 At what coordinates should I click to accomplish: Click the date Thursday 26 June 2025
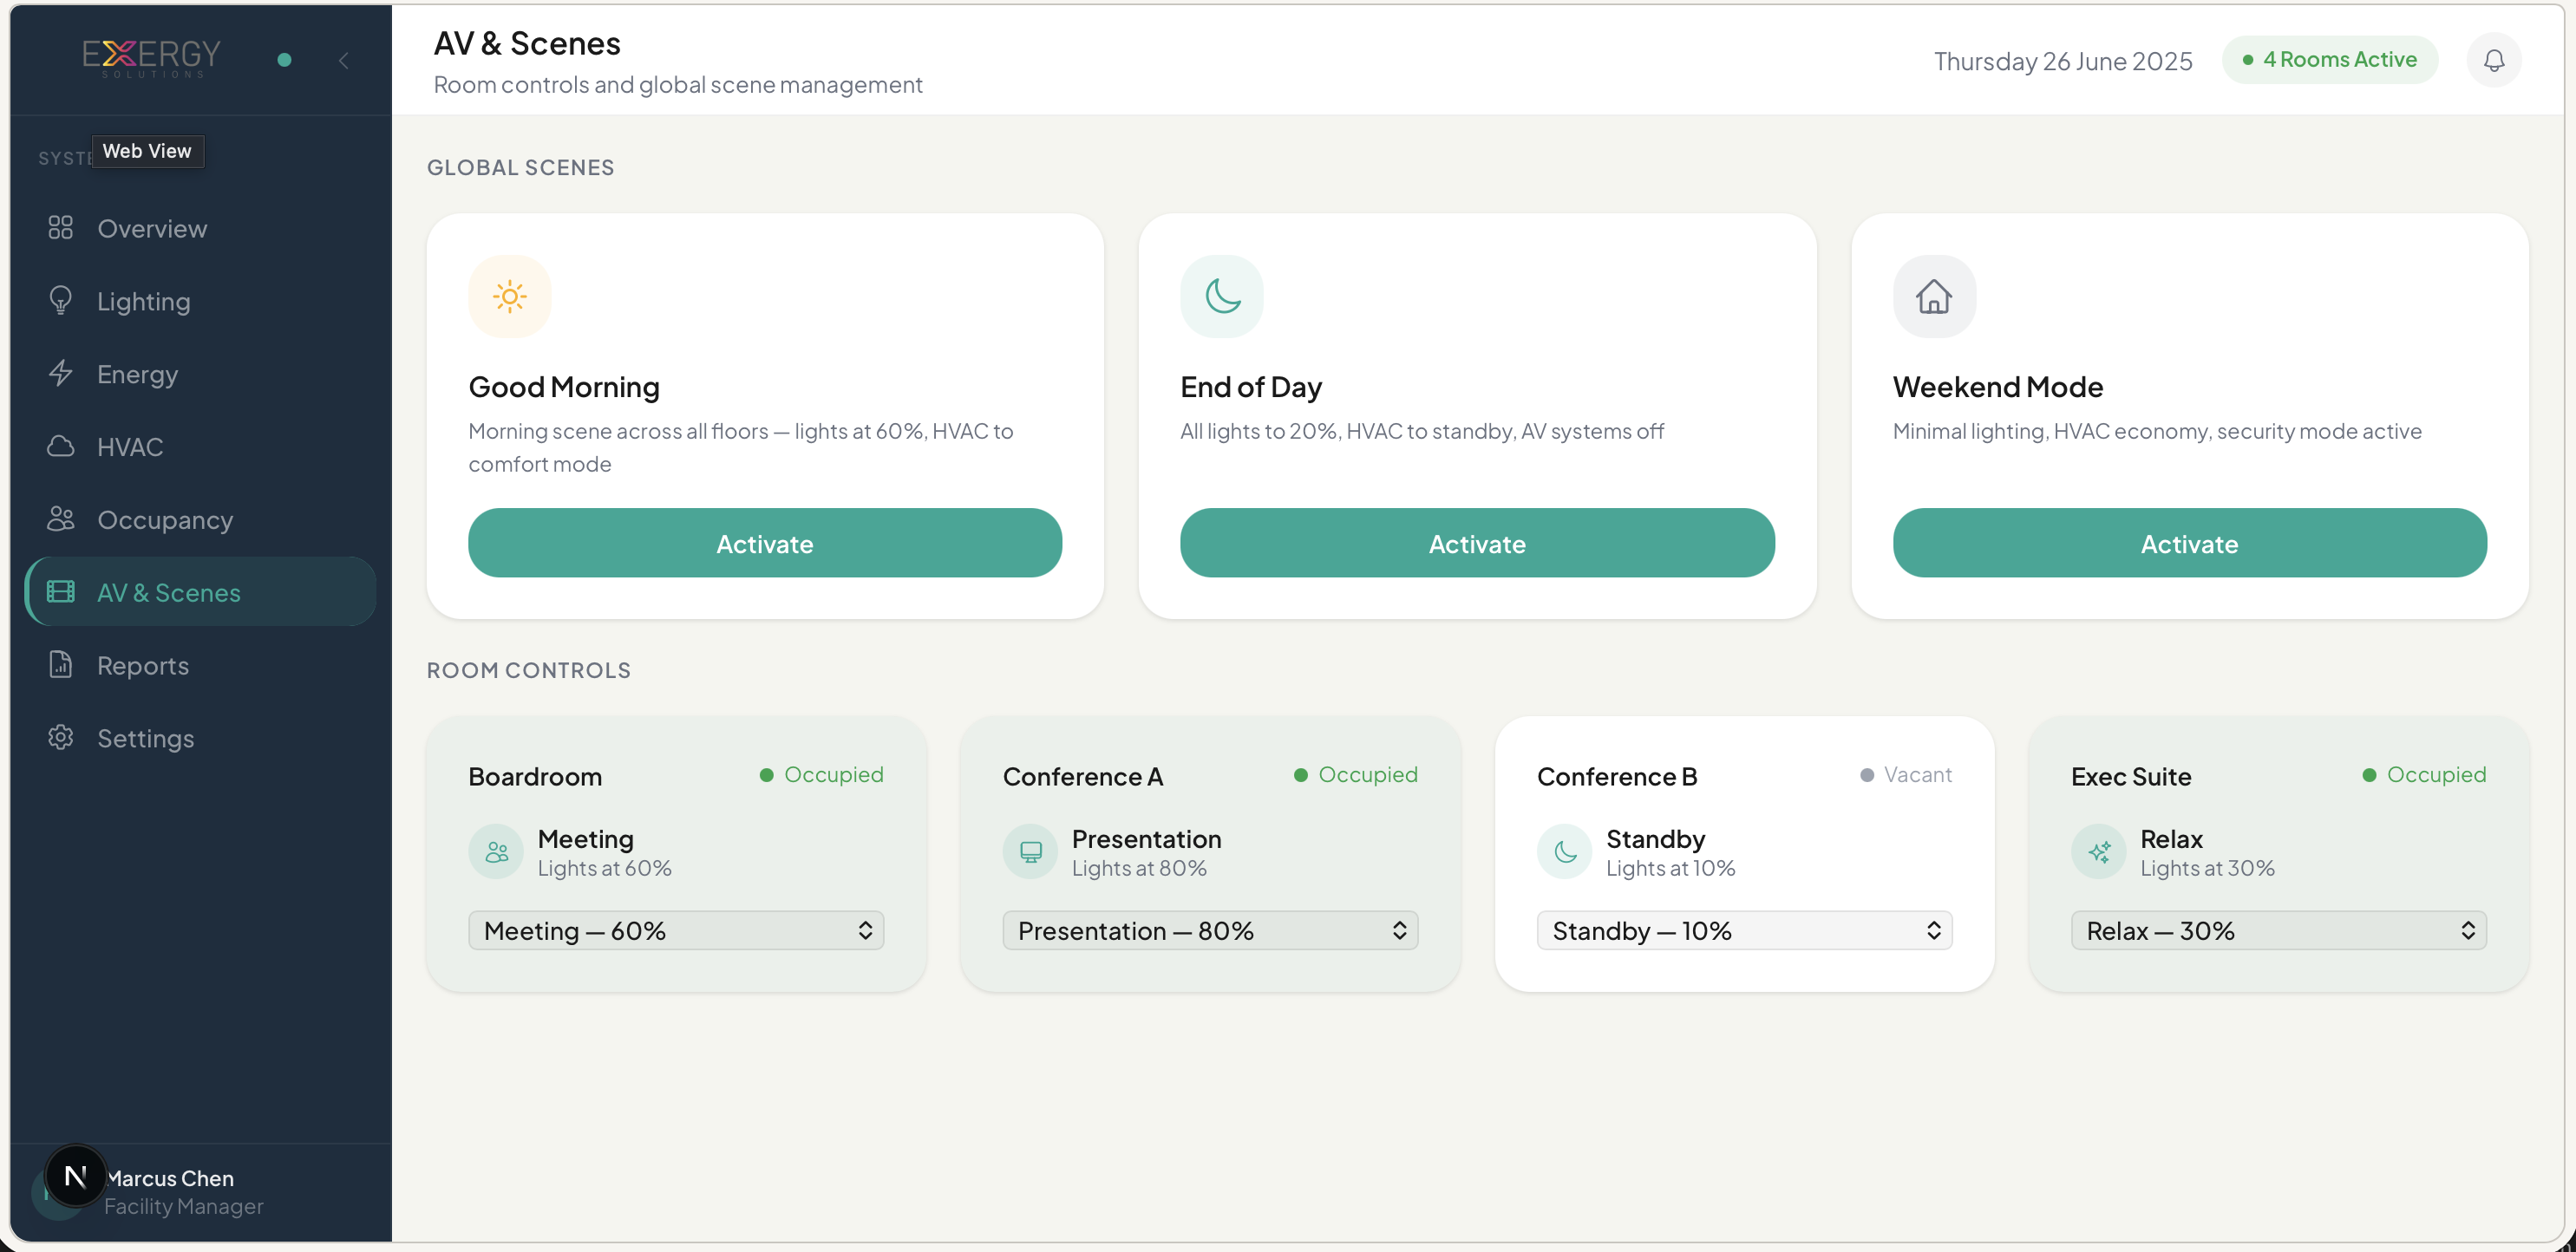[x=2062, y=61]
